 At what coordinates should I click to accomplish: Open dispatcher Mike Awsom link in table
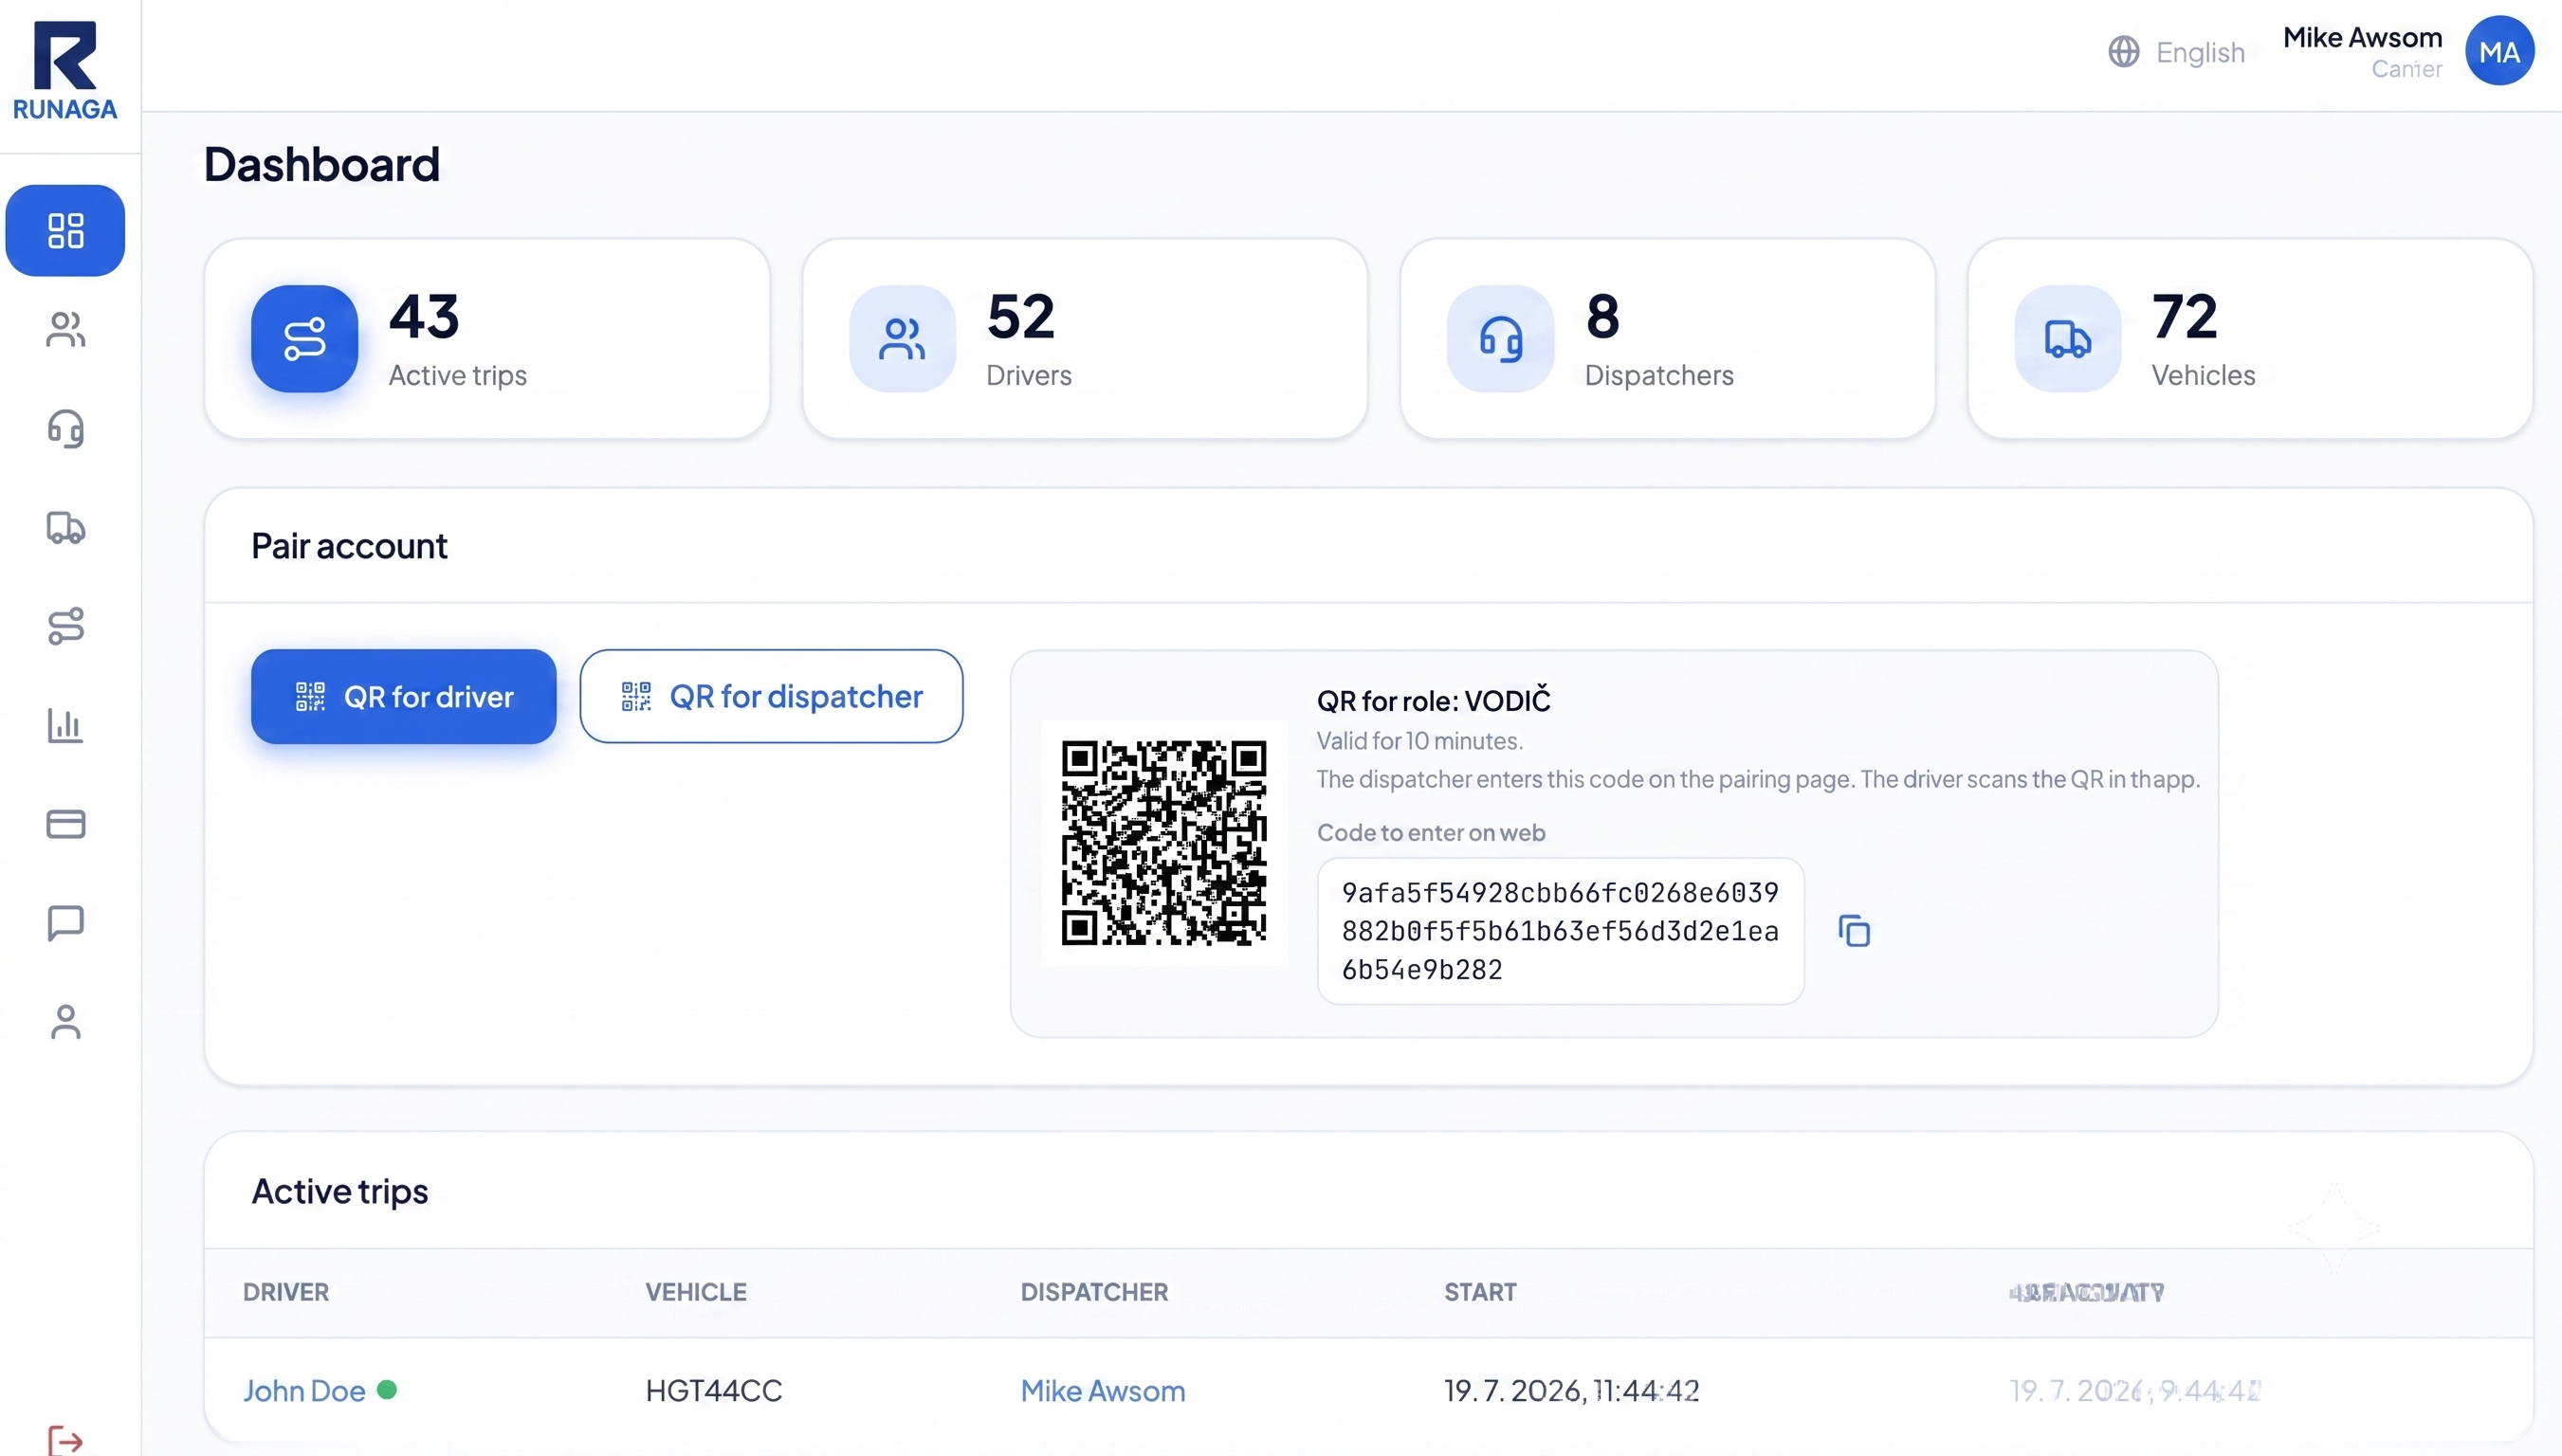(x=1102, y=1390)
